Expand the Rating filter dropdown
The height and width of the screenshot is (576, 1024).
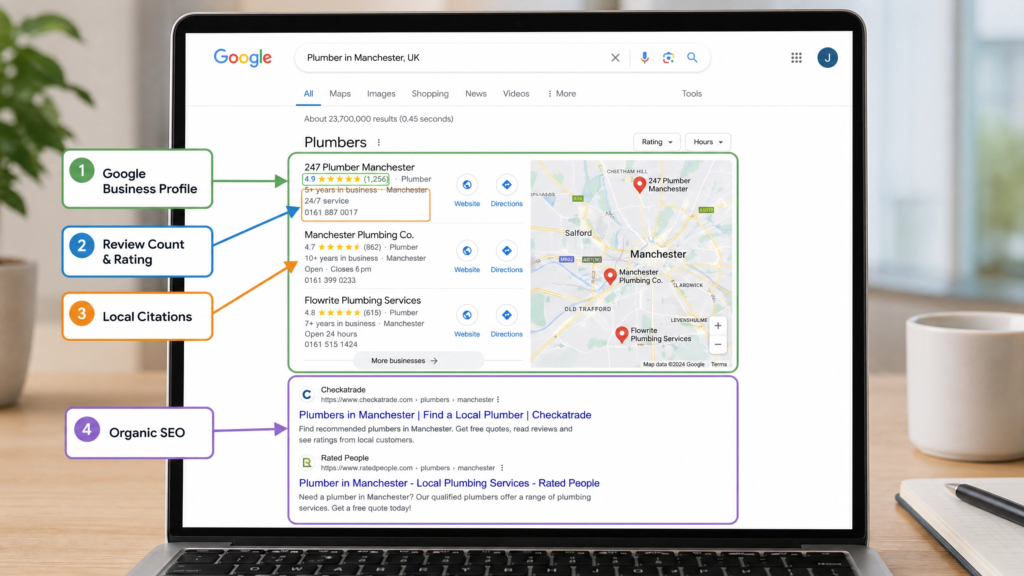tap(656, 142)
